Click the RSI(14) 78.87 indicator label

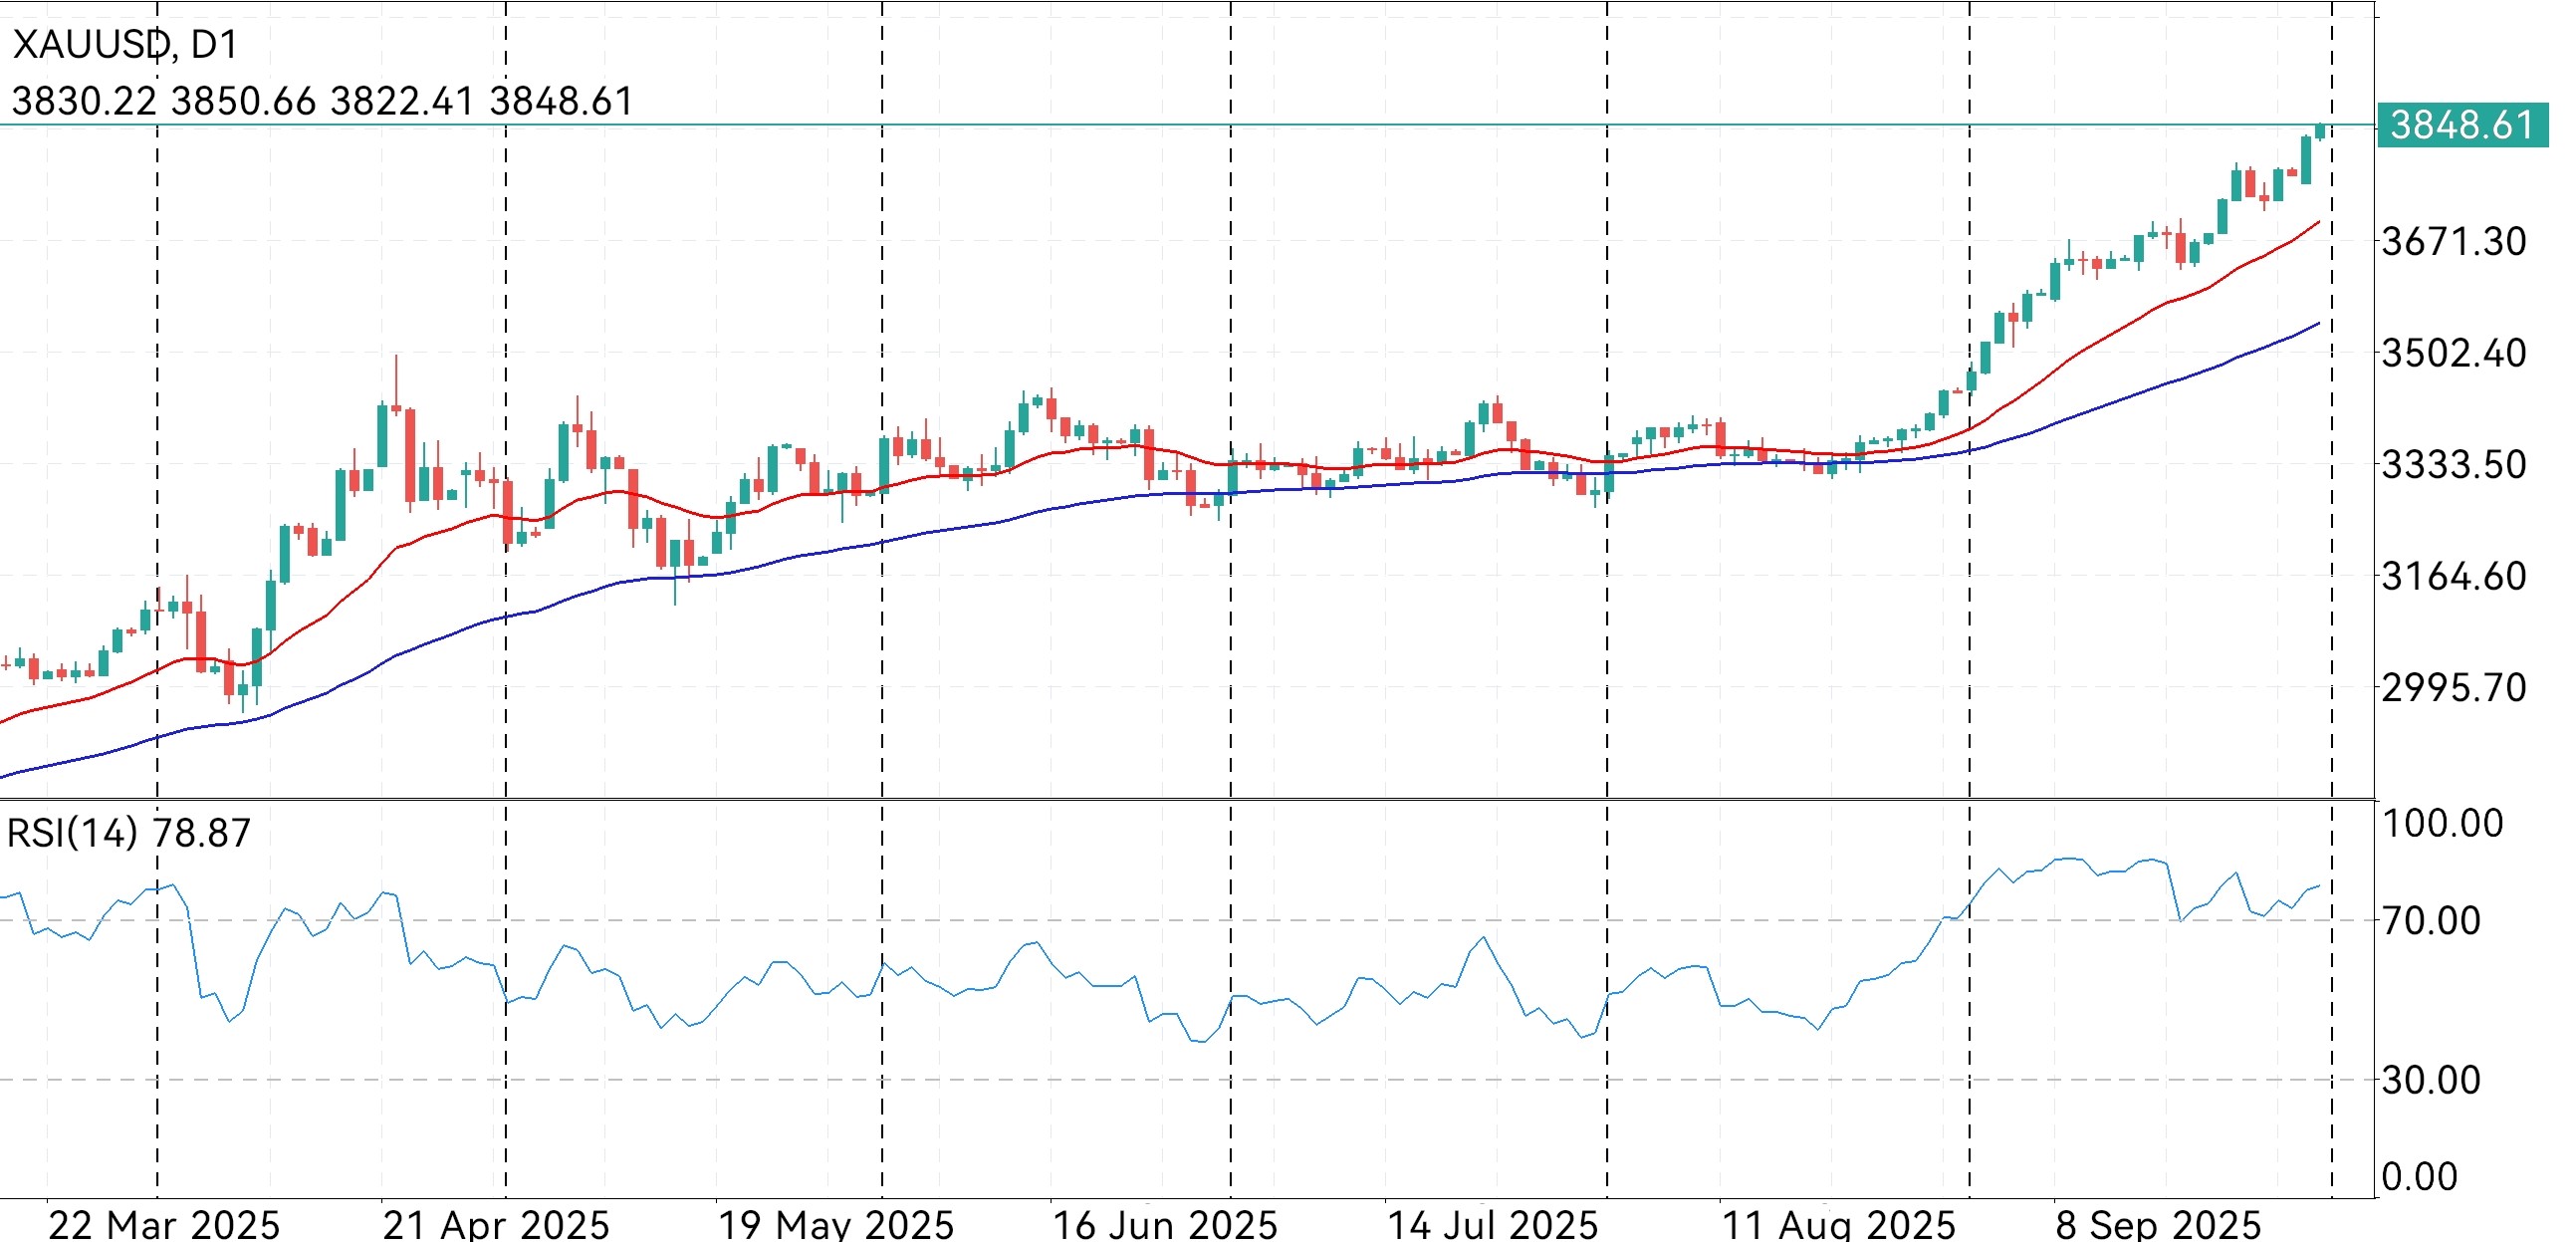128,833
